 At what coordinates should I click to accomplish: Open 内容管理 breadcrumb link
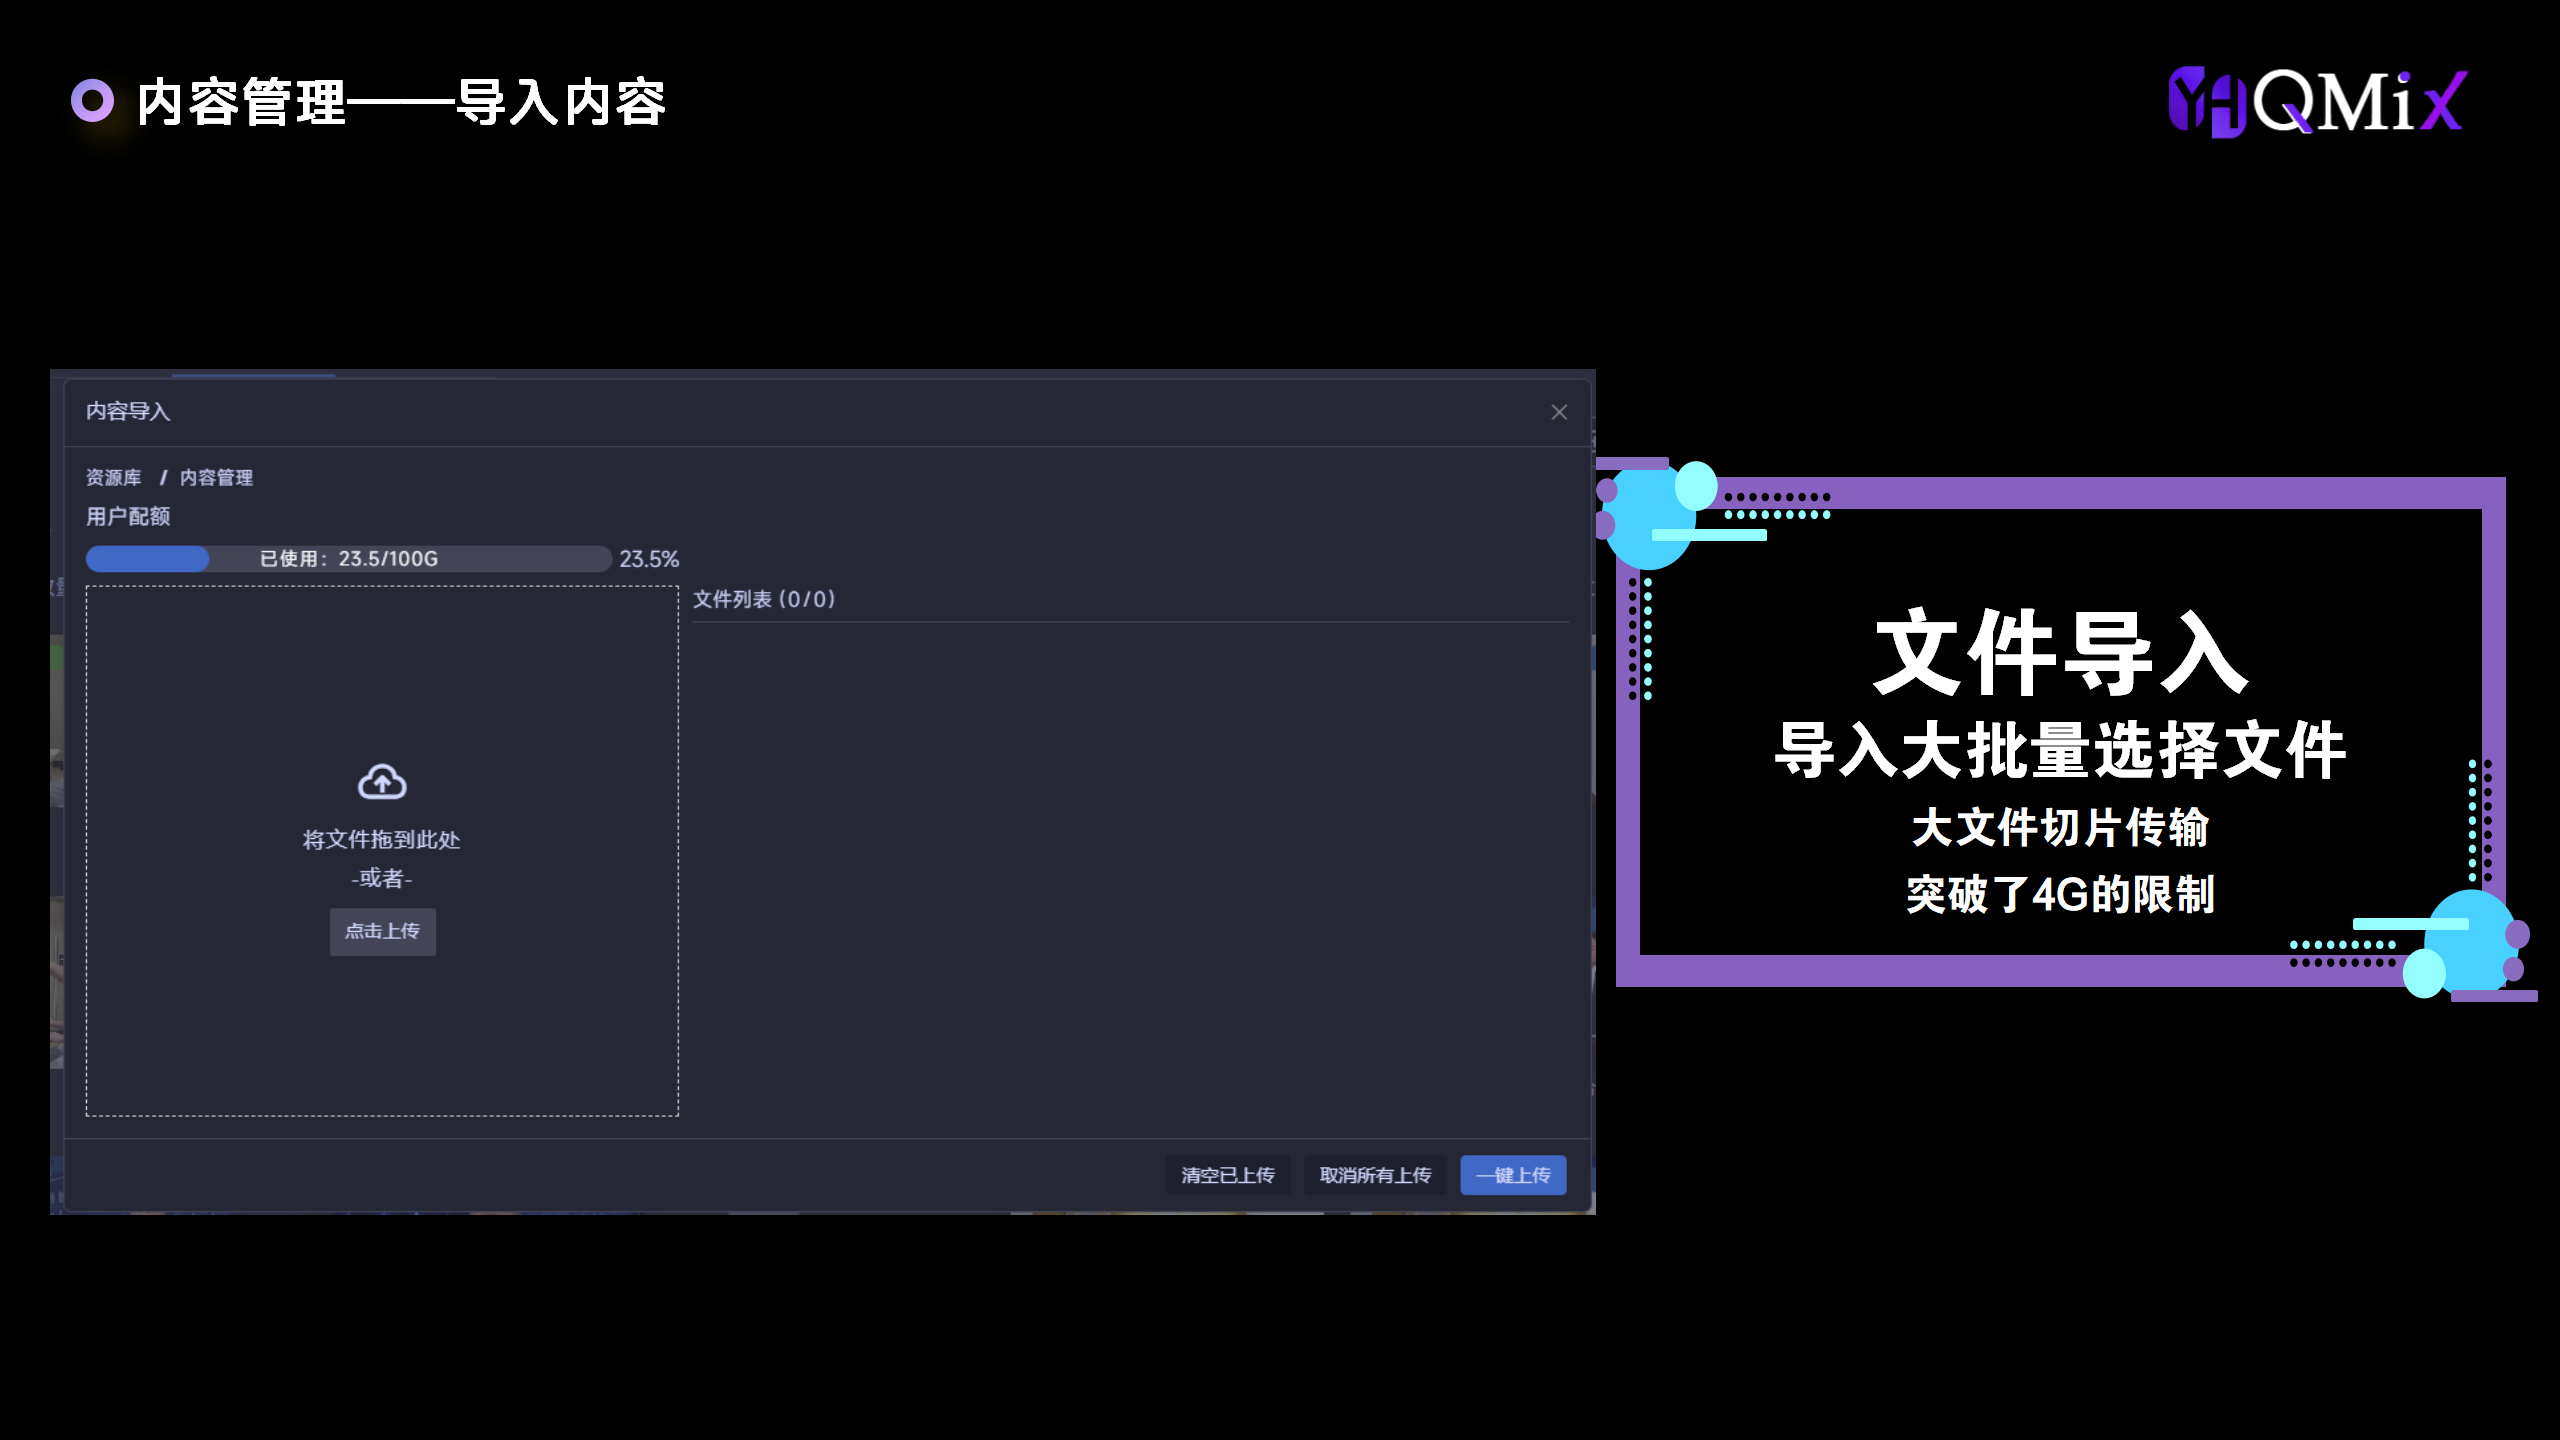(x=216, y=478)
